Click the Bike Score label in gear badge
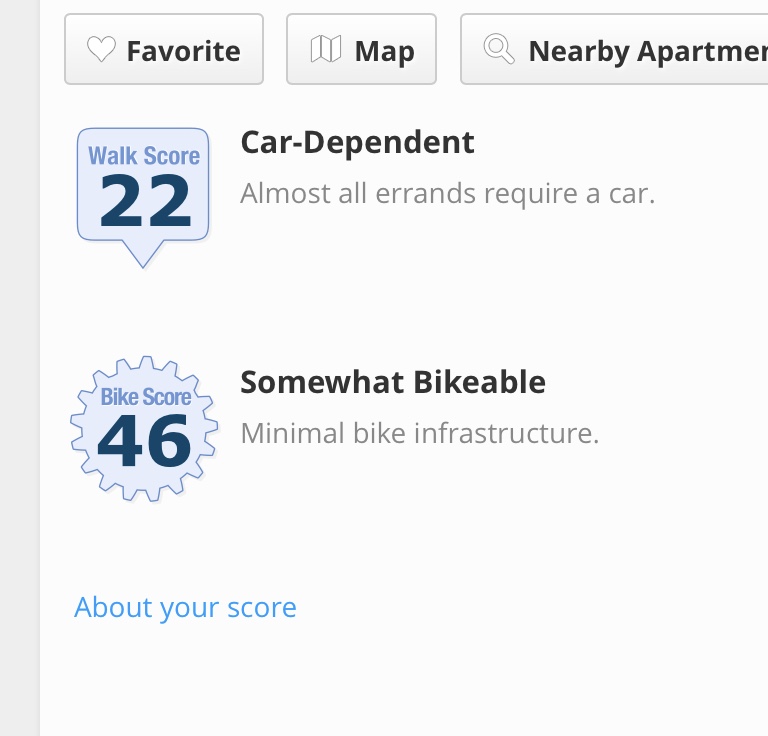This screenshot has height=736, width=768. click(x=145, y=397)
